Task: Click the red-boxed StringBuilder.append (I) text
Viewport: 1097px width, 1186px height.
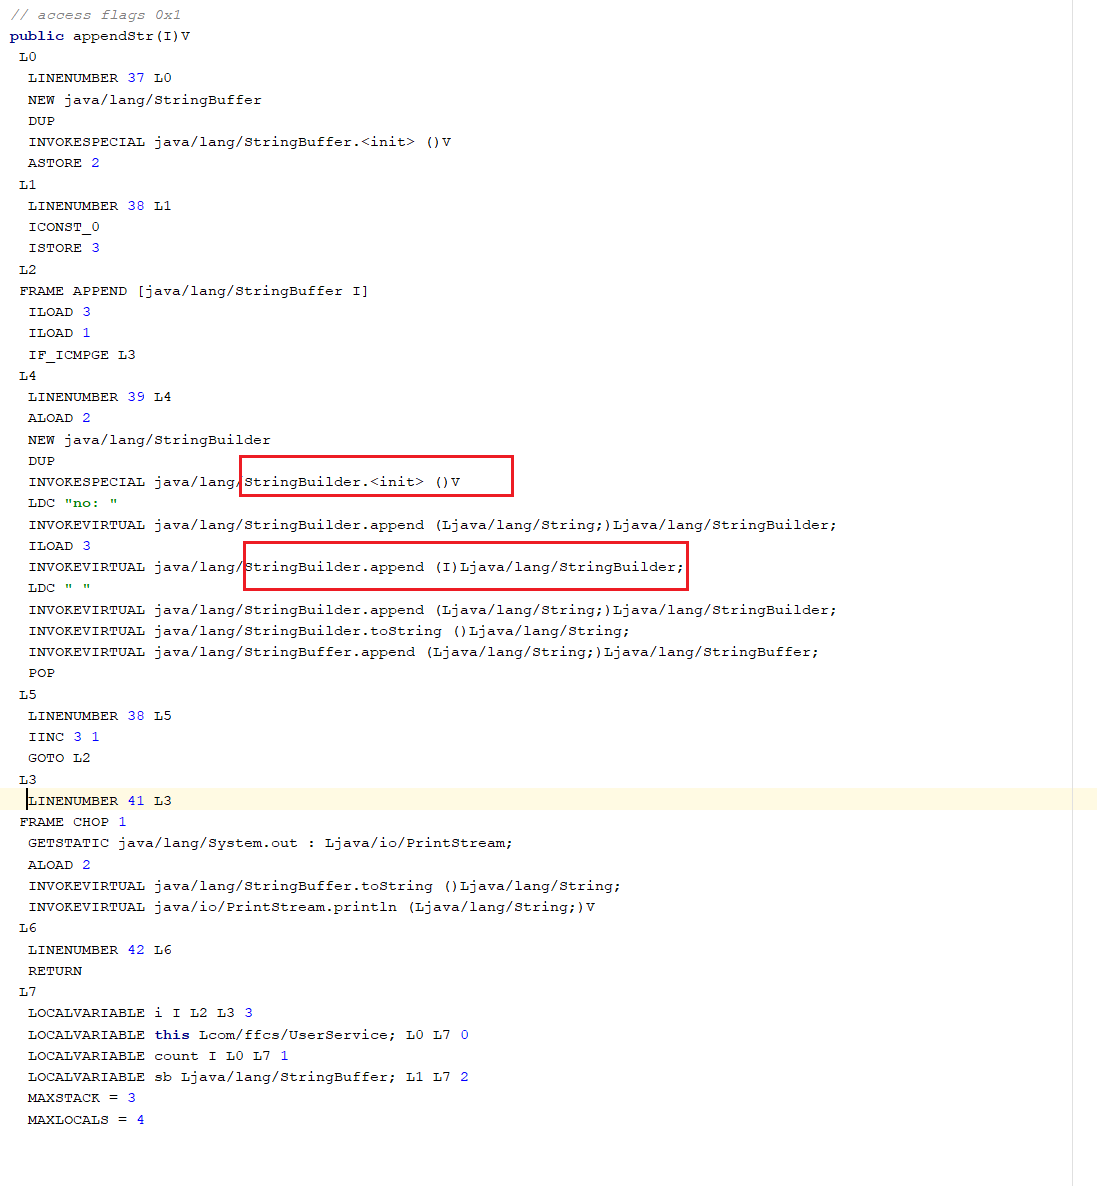Action: [465, 567]
